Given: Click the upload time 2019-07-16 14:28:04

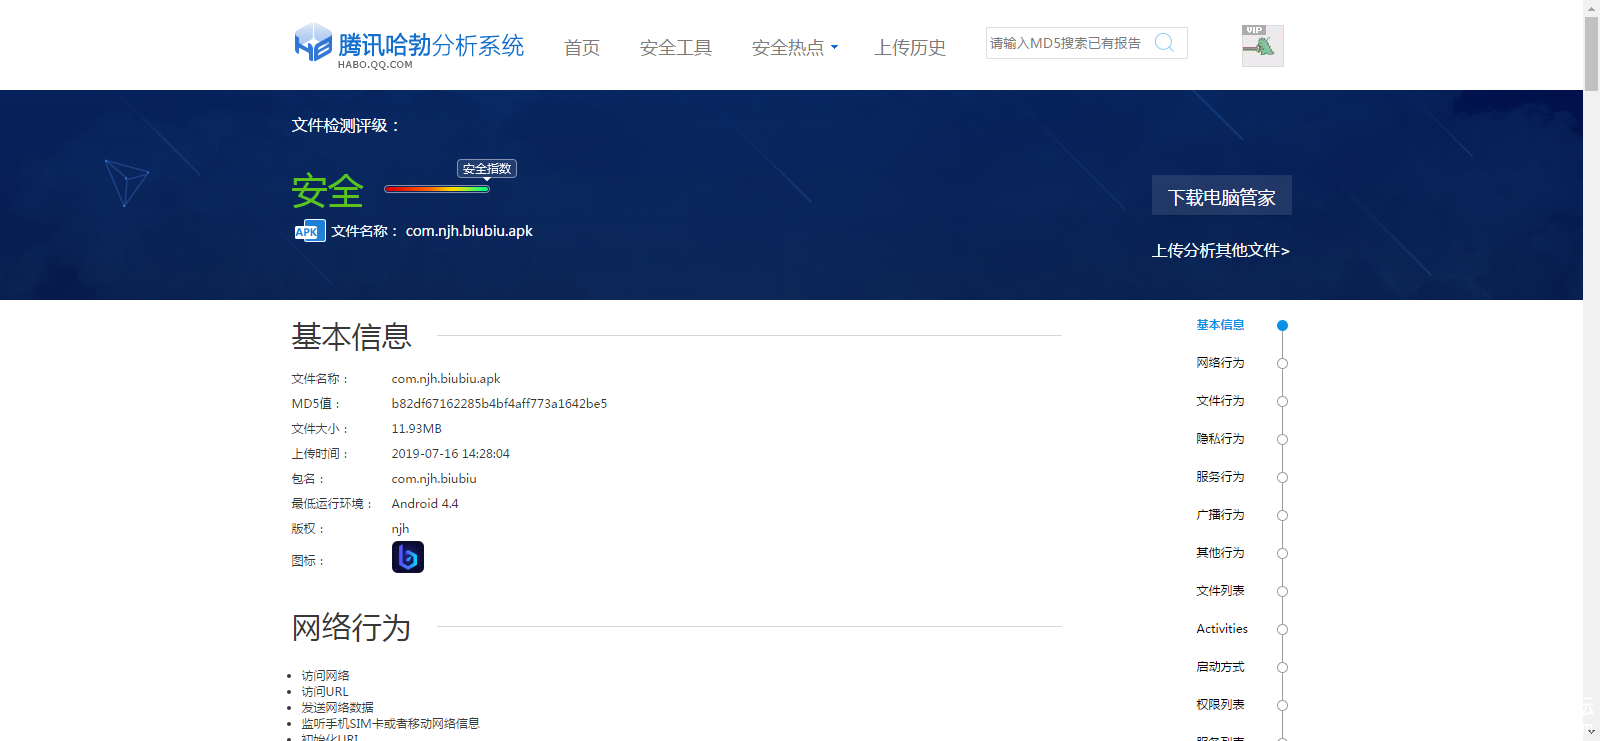Looking at the screenshot, I should tap(450, 454).
